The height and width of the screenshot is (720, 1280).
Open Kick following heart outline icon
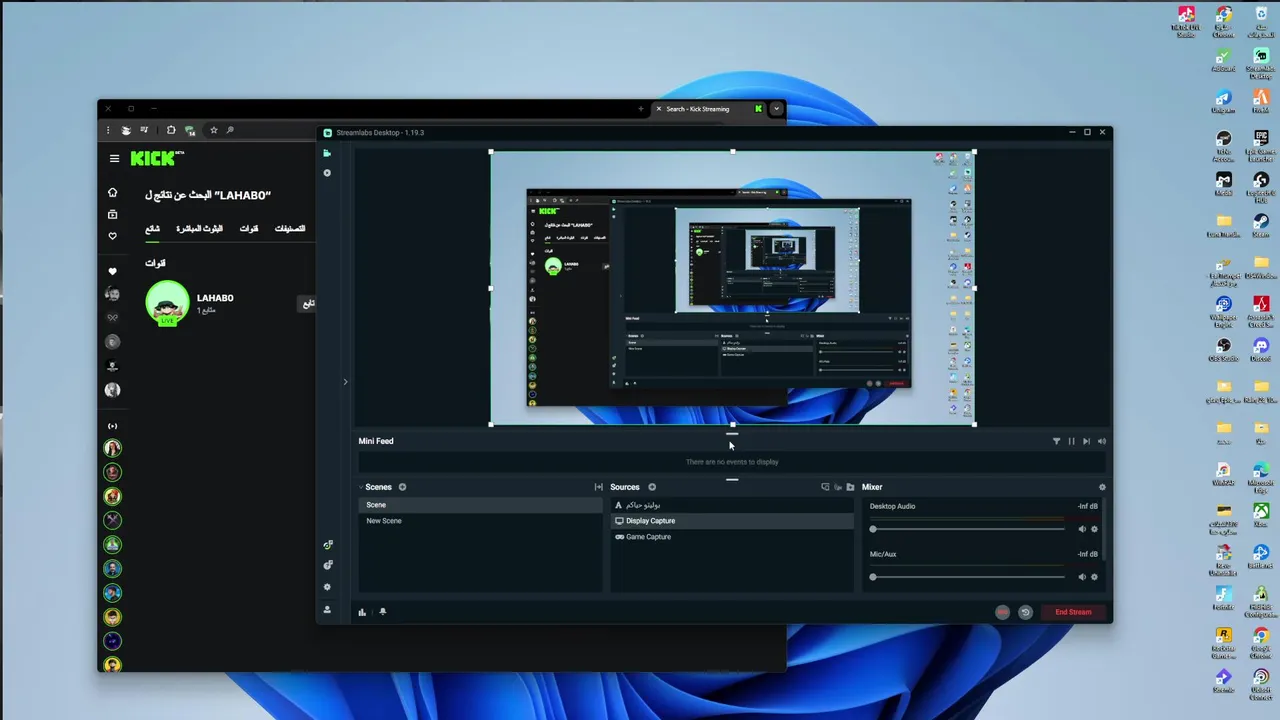(112, 236)
